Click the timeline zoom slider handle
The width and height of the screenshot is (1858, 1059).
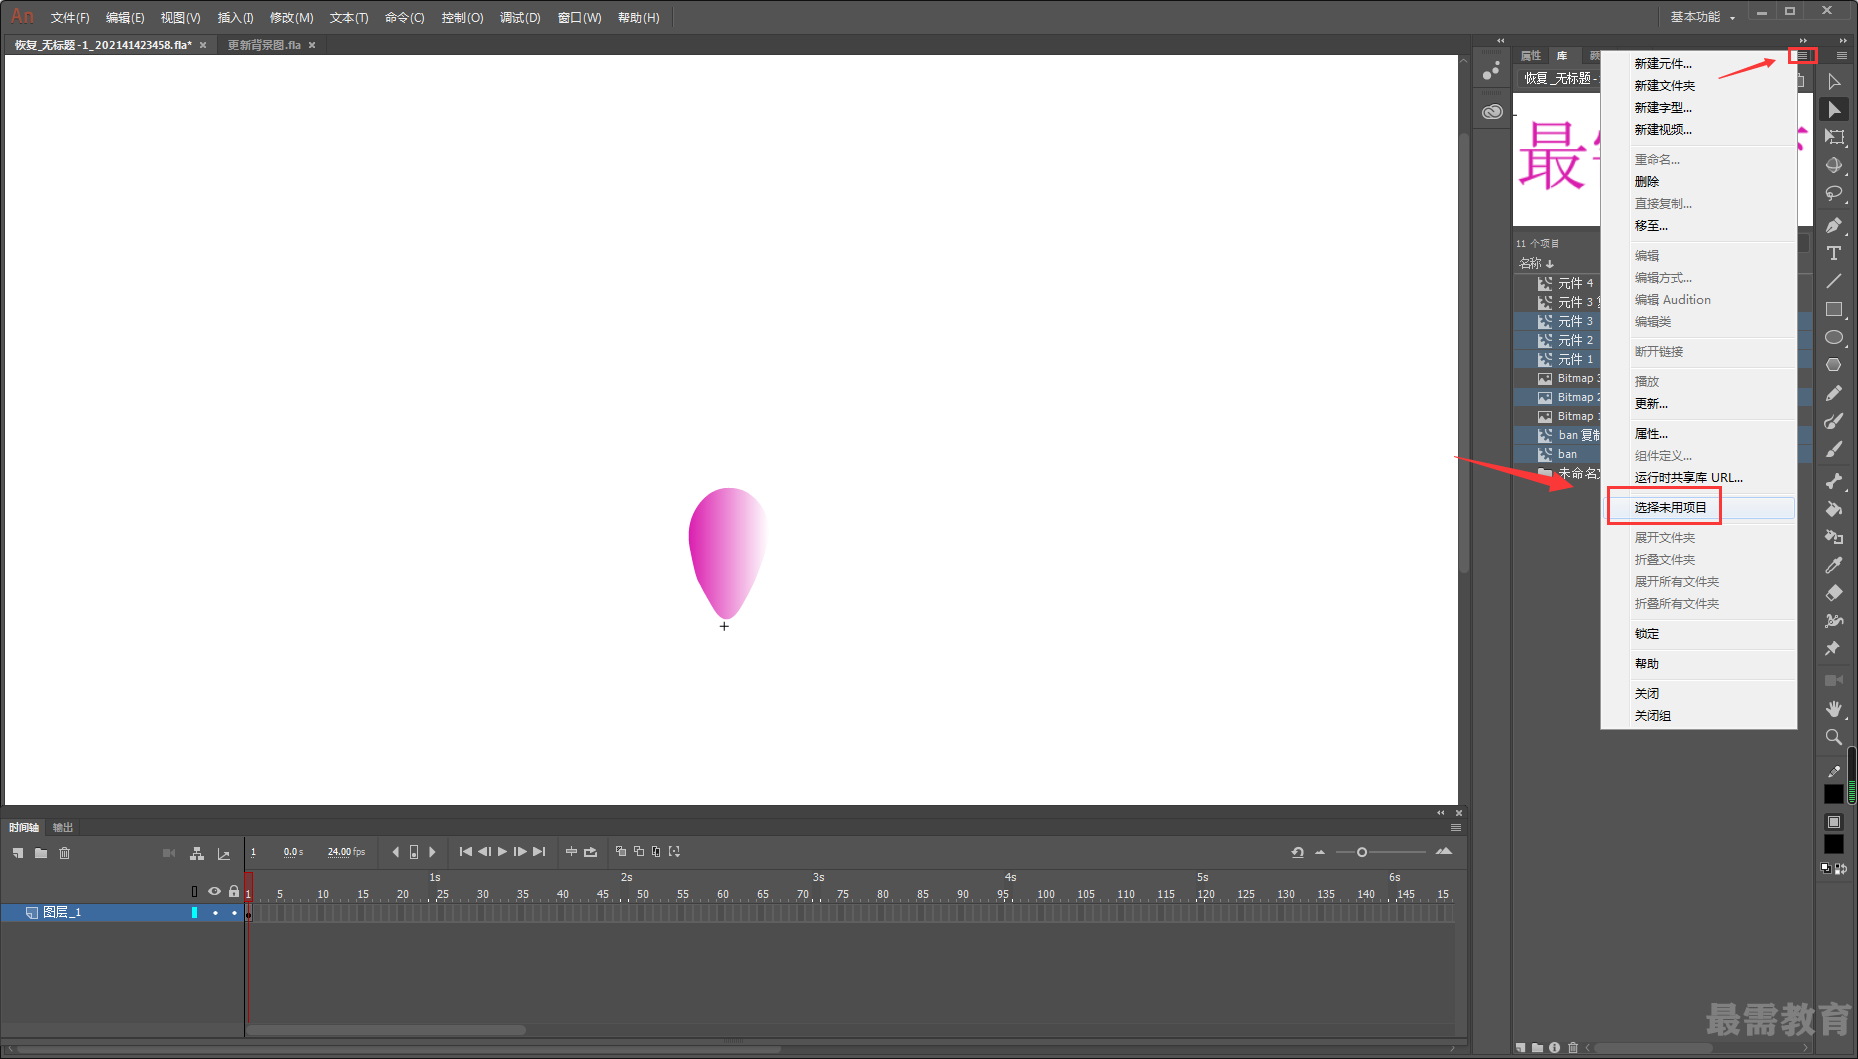coord(1361,852)
